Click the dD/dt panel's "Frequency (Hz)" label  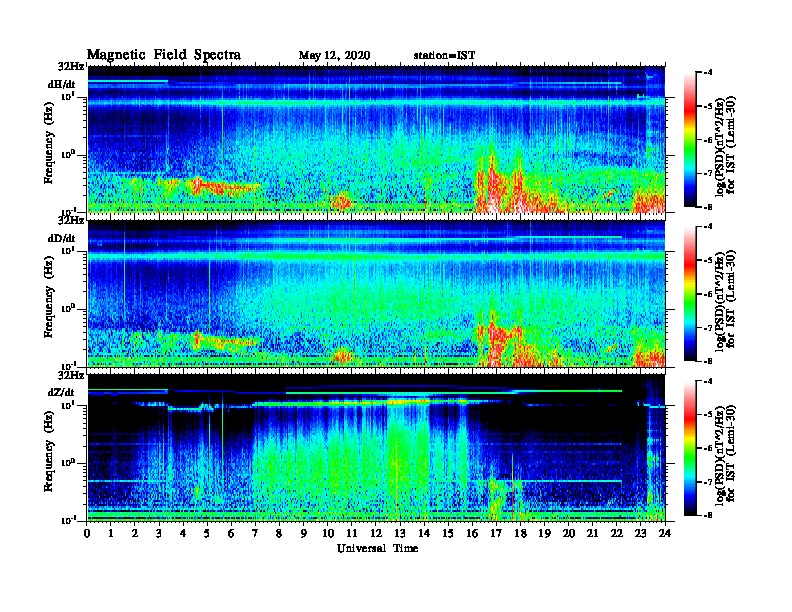(49, 297)
